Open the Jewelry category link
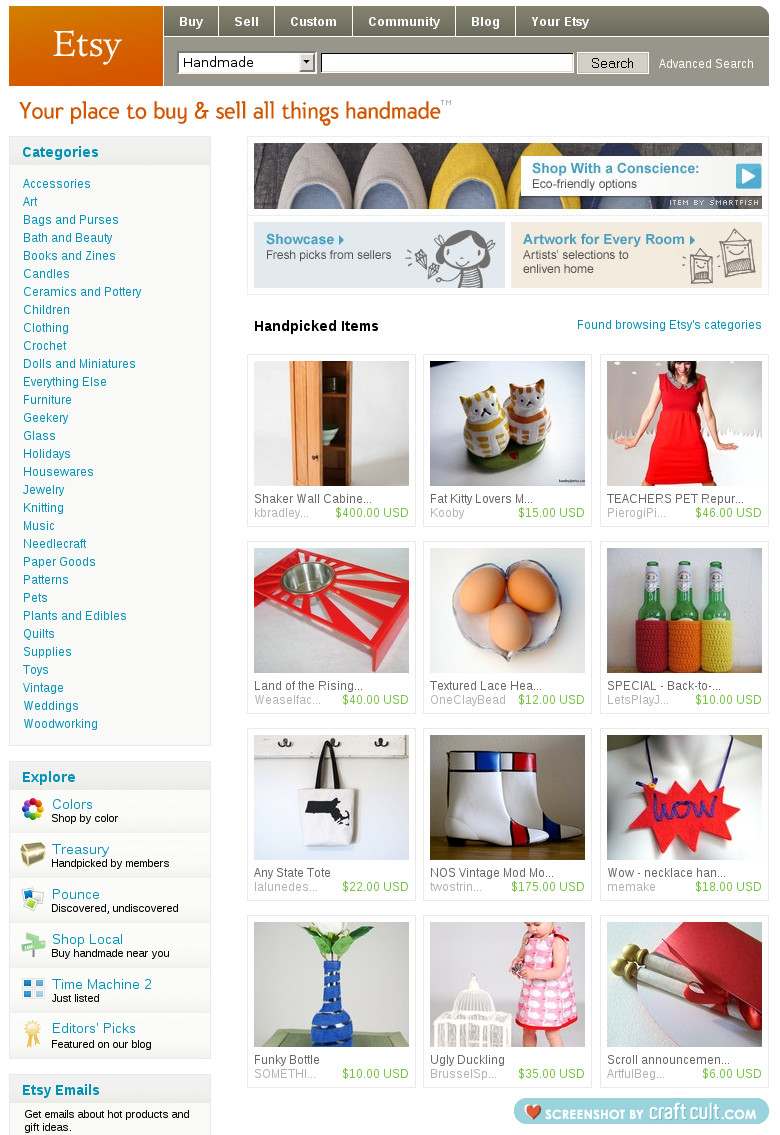This screenshot has height=1135, width=780. pos(43,490)
